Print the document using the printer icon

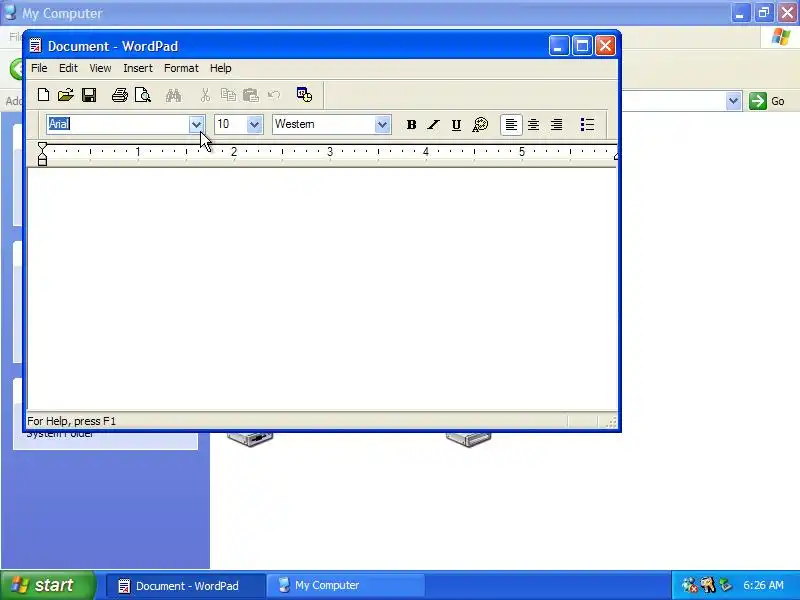click(120, 95)
